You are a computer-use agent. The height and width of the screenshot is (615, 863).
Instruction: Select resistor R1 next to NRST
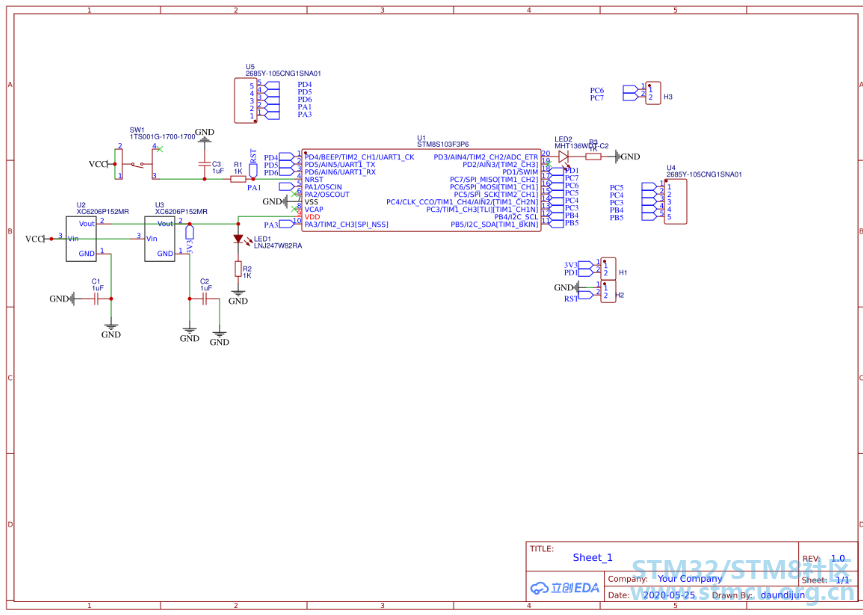[x=237, y=178]
